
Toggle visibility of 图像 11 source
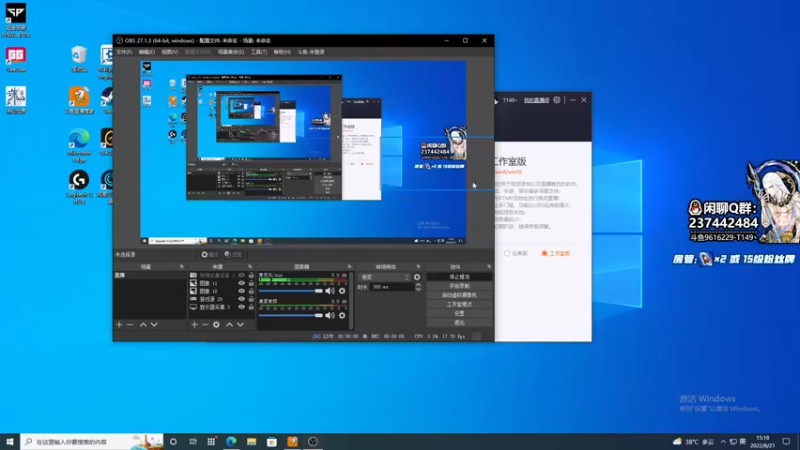pyautogui.click(x=242, y=283)
